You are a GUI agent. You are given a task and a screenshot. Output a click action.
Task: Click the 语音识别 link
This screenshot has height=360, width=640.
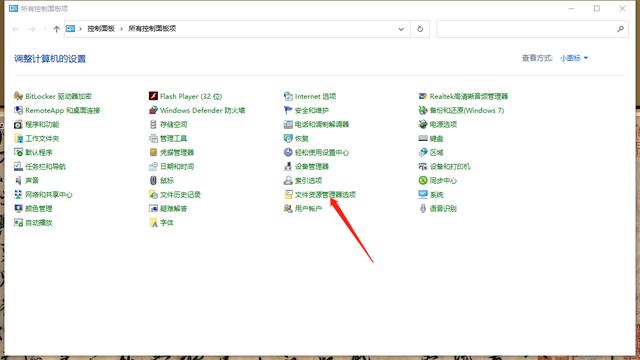coord(443,209)
